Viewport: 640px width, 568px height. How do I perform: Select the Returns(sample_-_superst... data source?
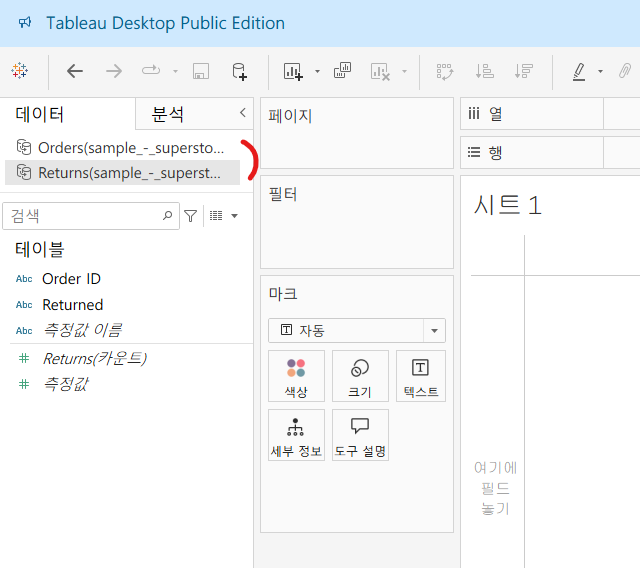click(x=122, y=173)
